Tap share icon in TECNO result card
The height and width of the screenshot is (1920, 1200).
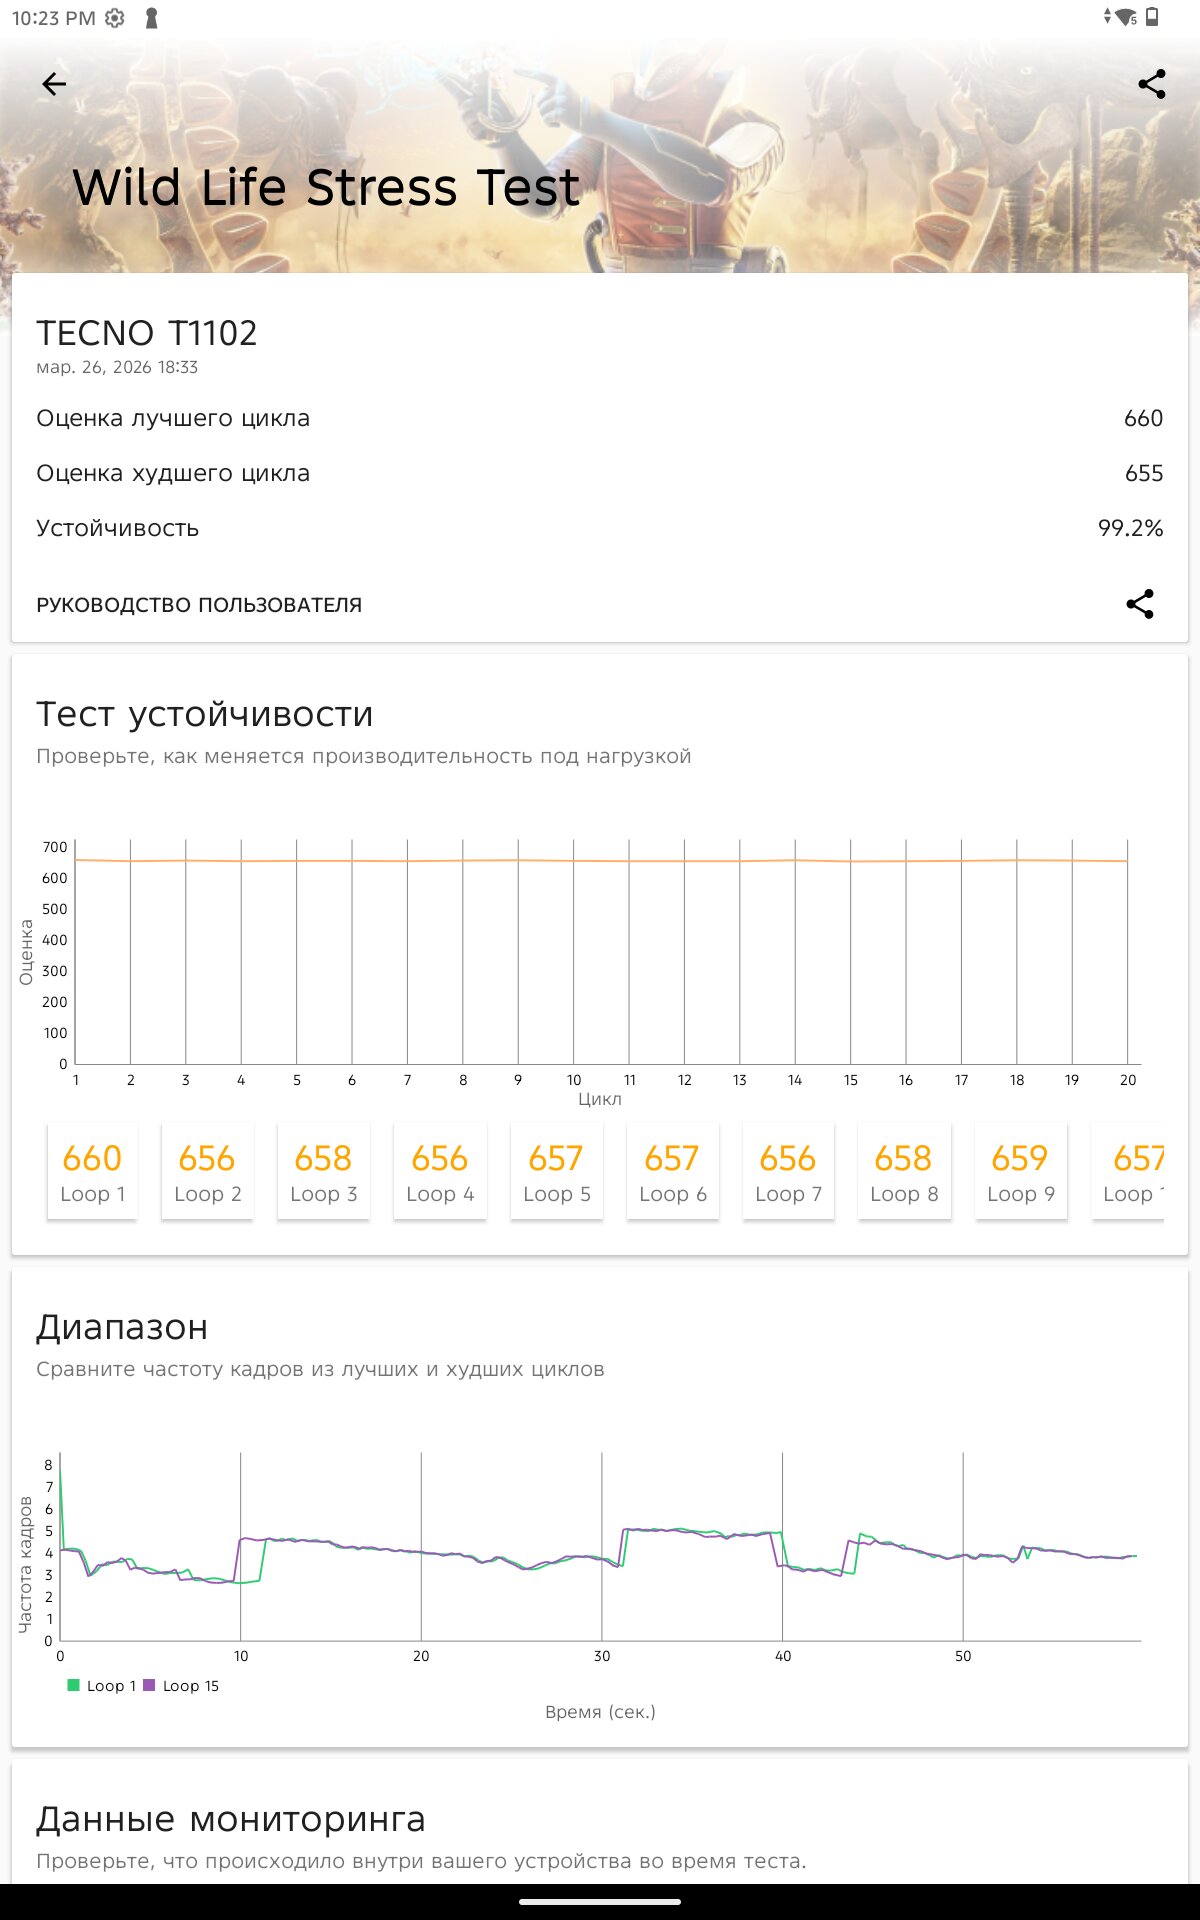point(1140,604)
